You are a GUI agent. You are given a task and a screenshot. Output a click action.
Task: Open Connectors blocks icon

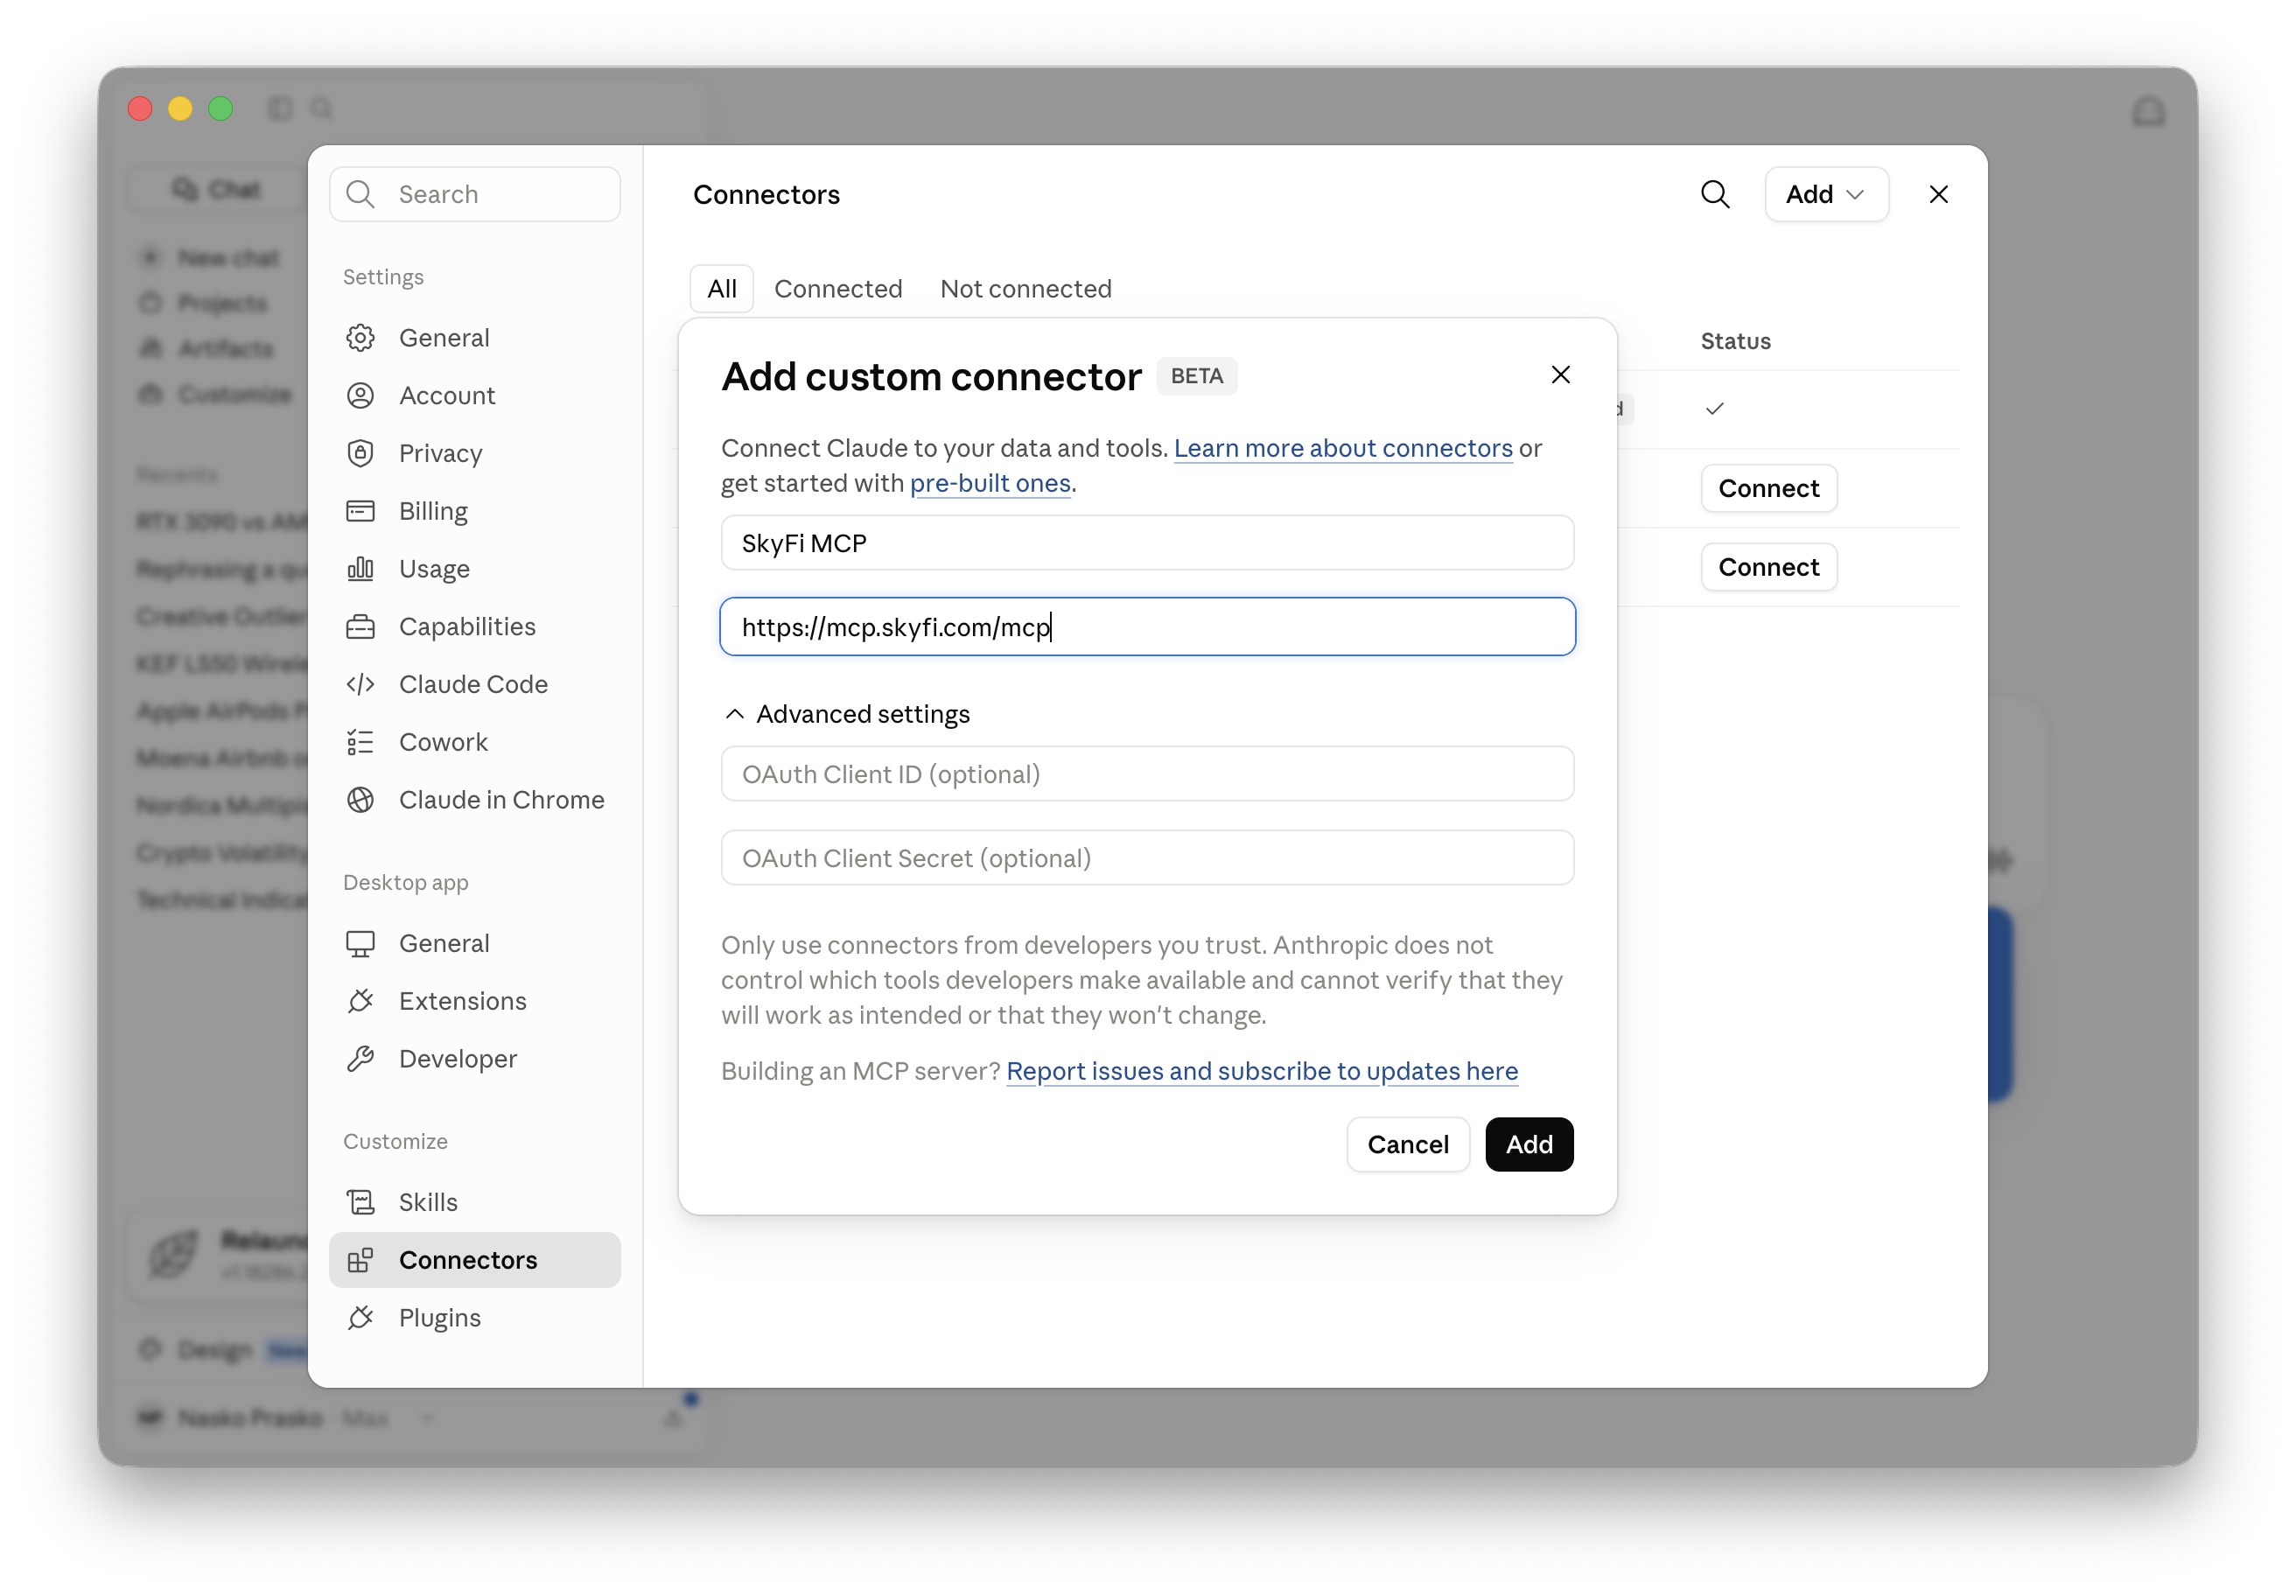click(360, 1261)
